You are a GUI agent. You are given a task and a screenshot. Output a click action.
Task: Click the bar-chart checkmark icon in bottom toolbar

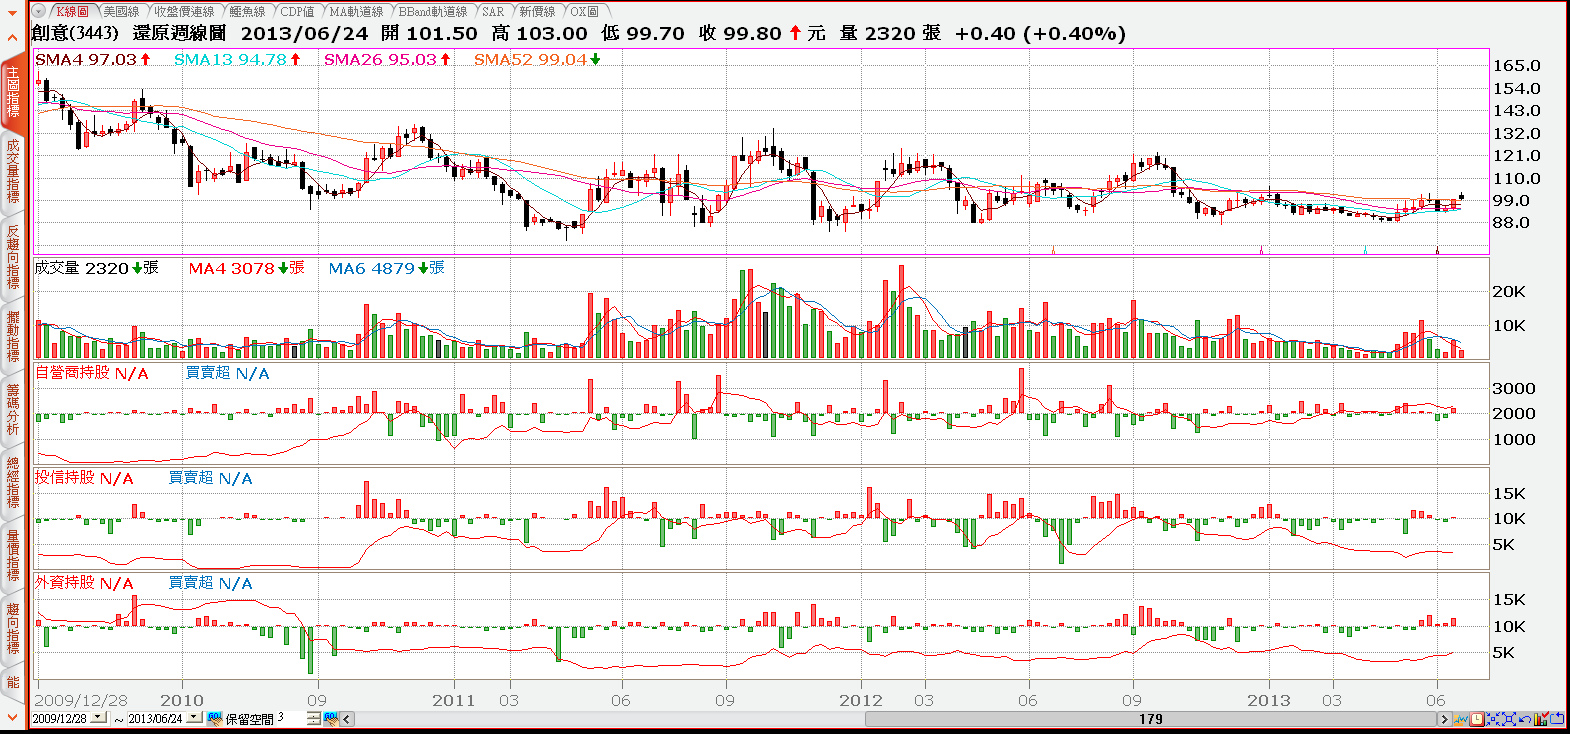(1541, 718)
